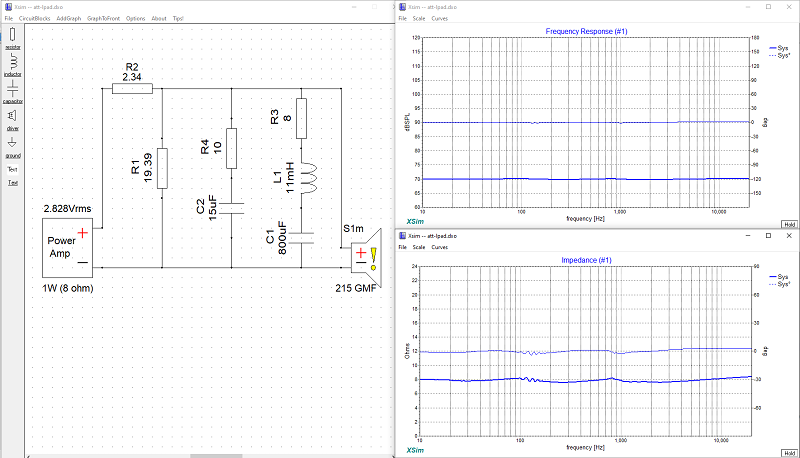Open the Scale menu in the Frequency Response window
The image size is (800, 458).
coord(419,18)
